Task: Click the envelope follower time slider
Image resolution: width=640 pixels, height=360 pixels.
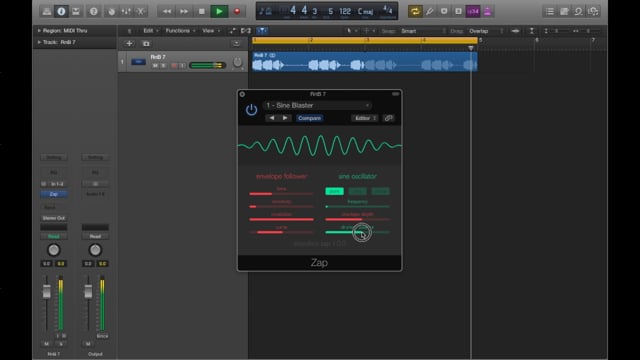Action: click(x=281, y=193)
